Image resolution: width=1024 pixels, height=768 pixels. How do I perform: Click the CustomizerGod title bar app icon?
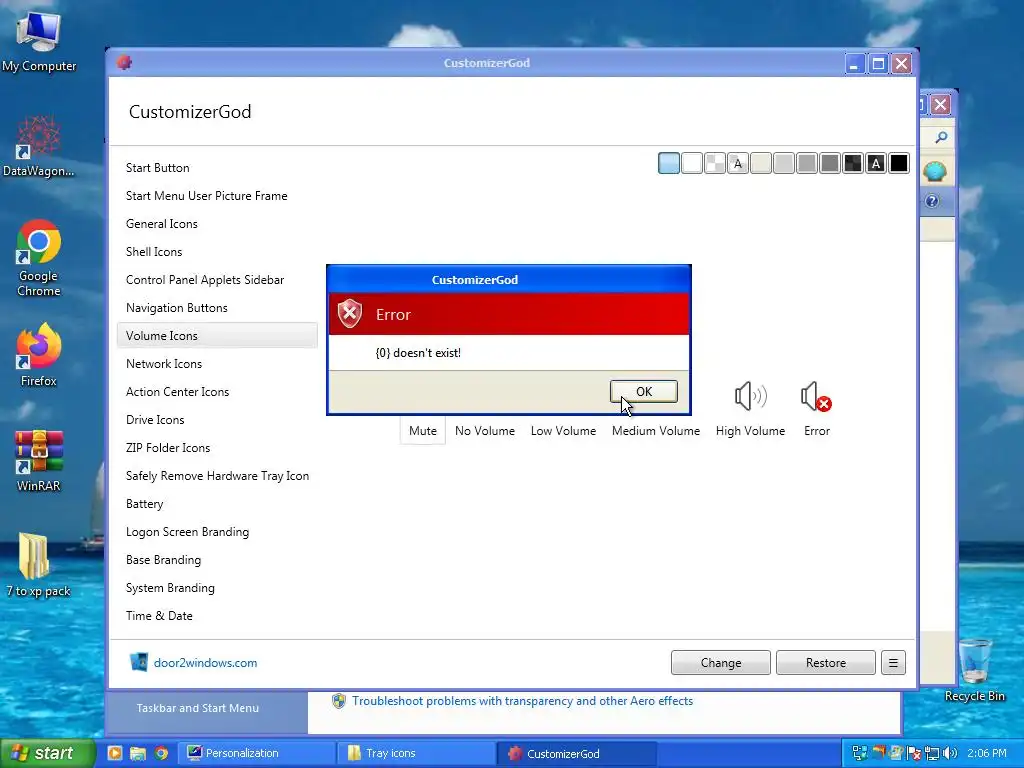coord(124,63)
